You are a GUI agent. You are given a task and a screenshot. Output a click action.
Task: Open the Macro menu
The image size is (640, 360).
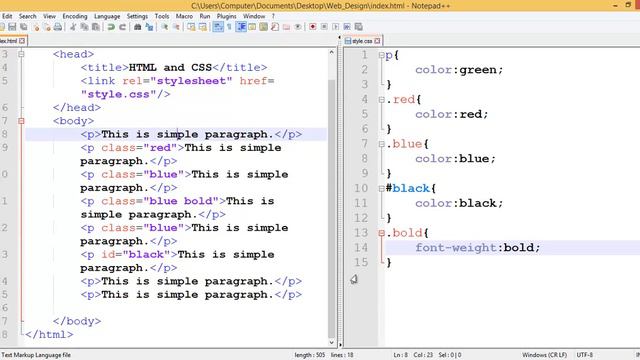pos(184,16)
